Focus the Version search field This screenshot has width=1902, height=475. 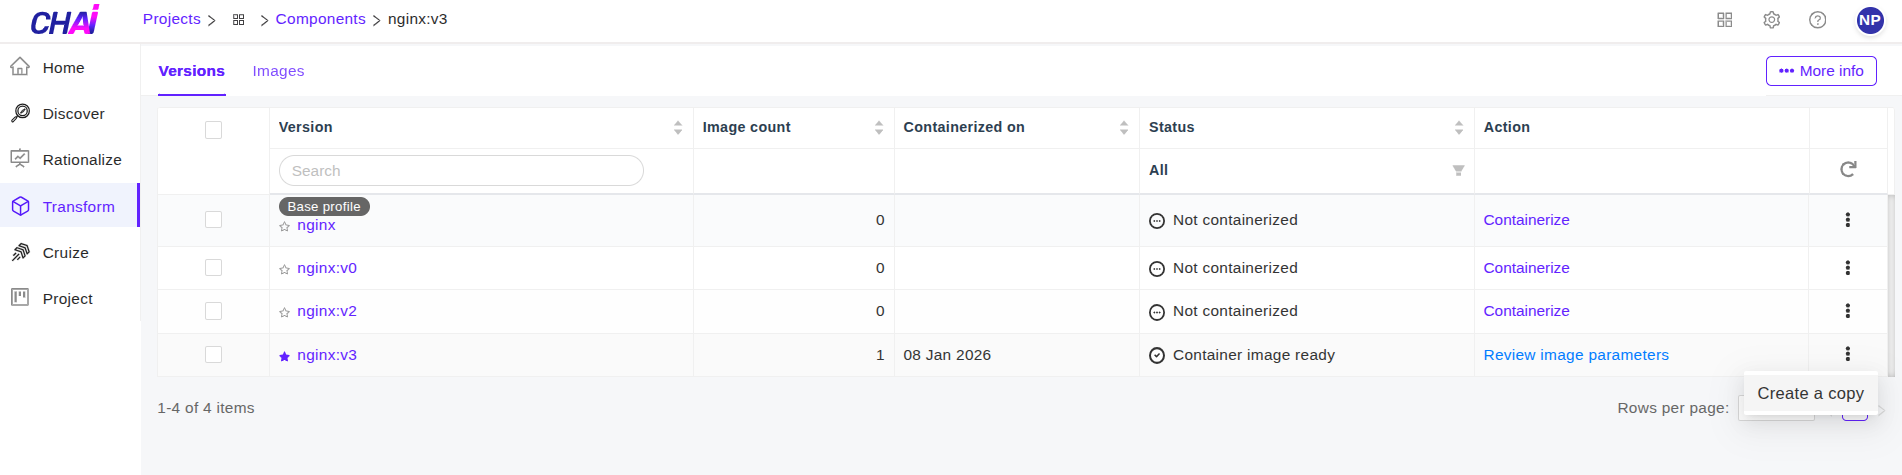[x=461, y=171]
